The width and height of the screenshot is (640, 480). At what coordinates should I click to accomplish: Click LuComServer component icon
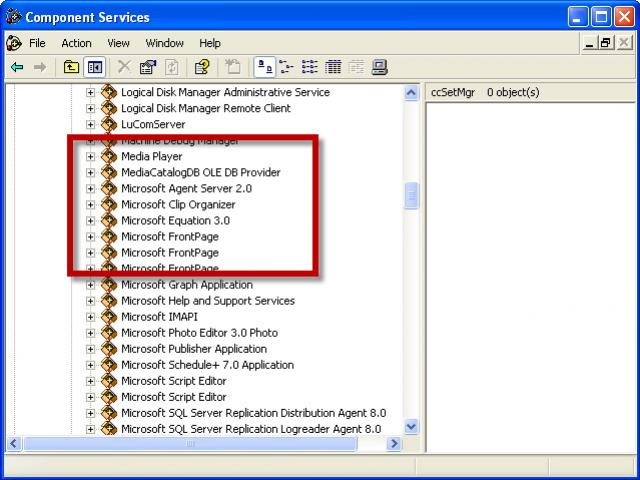click(109, 124)
